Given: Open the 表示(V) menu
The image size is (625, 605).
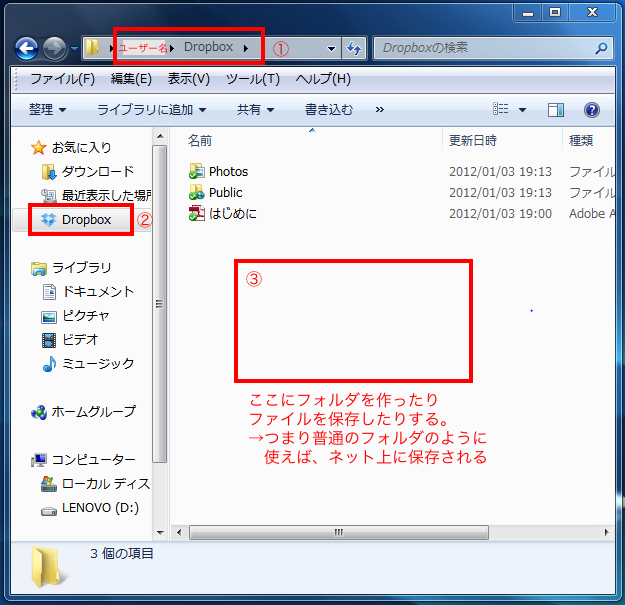Looking at the screenshot, I should (189, 79).
